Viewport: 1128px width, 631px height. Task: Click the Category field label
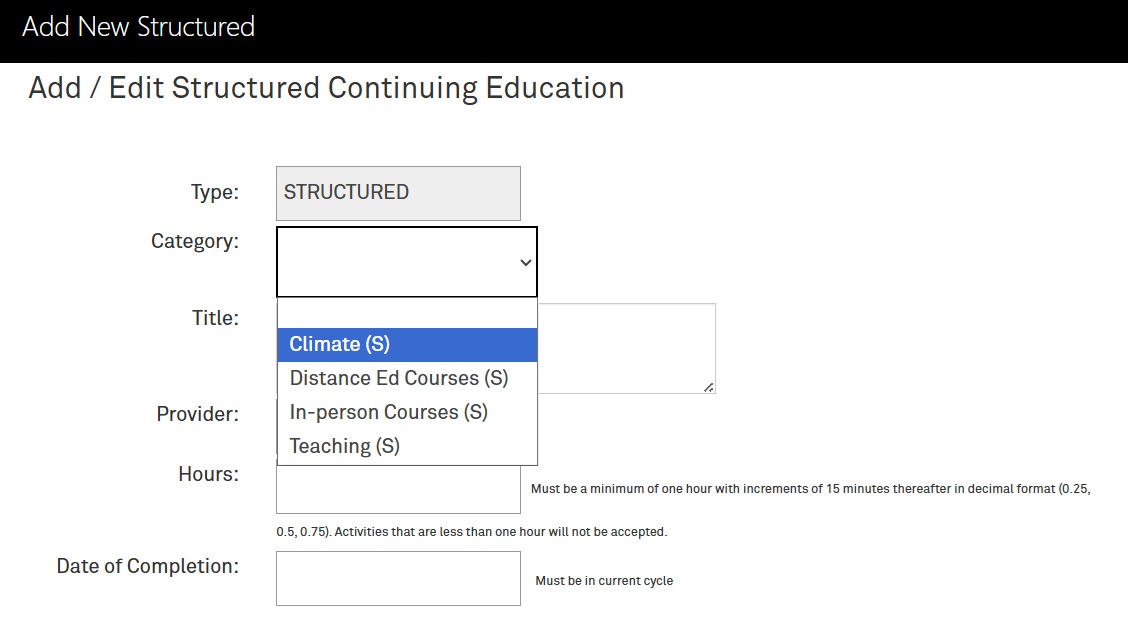point(194,241)
